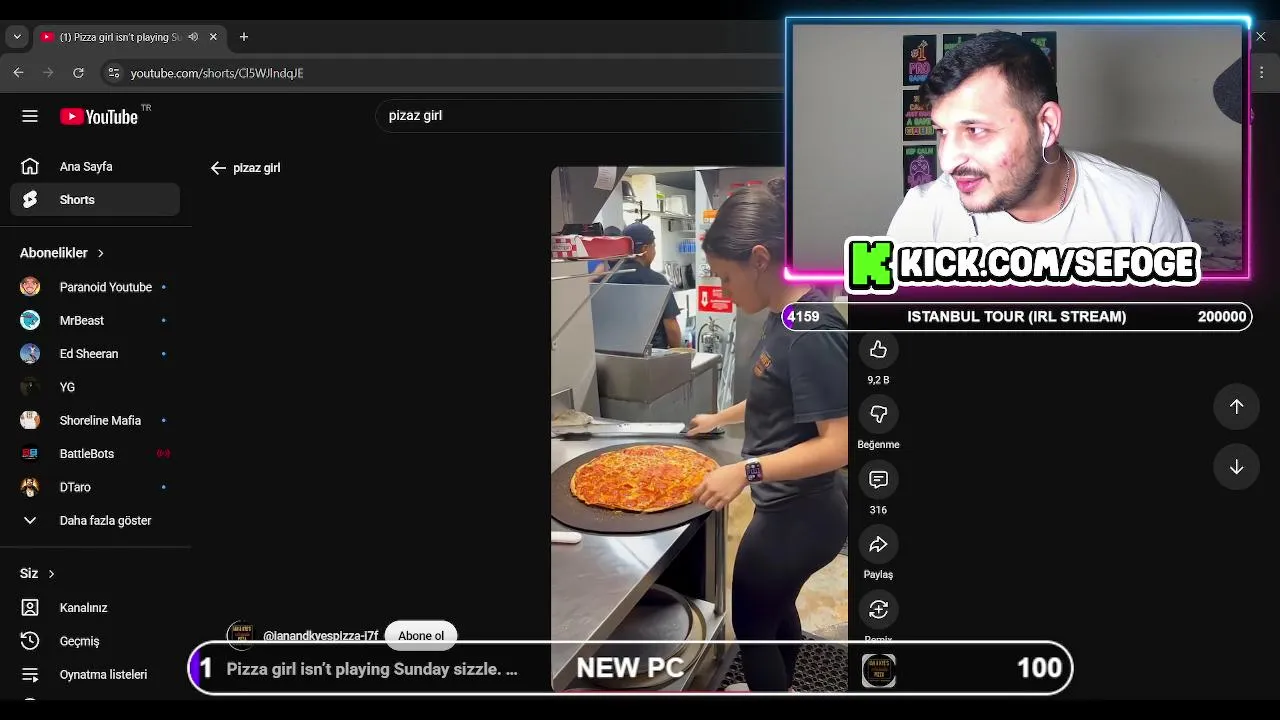Open Ed Sheeran subscription channel

click(95, 354)
